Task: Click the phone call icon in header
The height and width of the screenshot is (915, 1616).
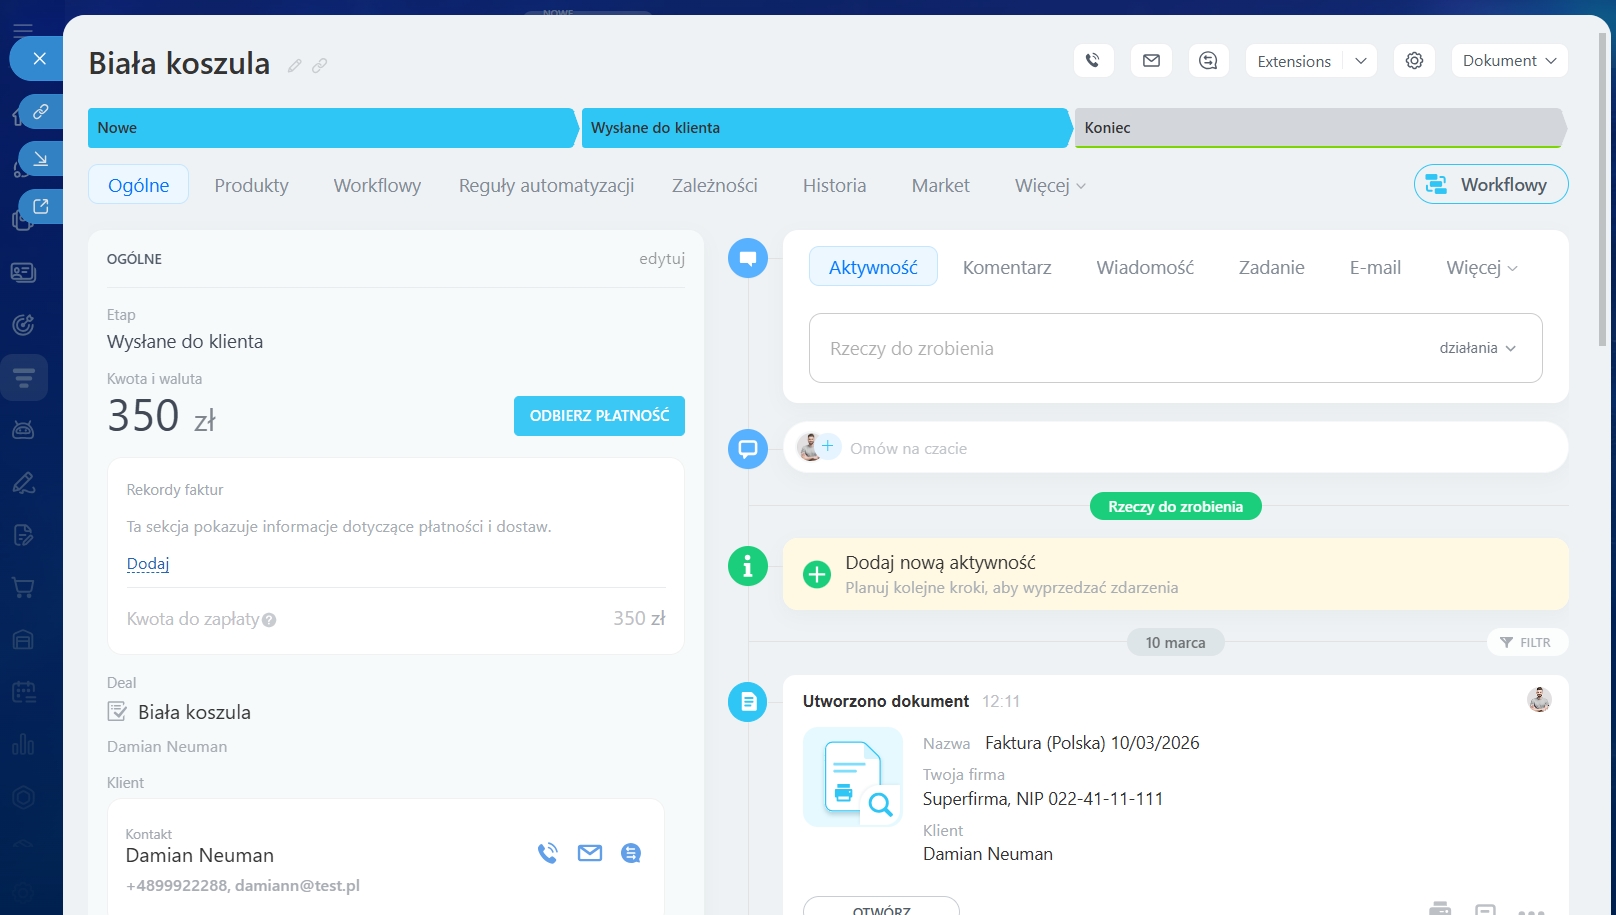Action: [1093, 61]
